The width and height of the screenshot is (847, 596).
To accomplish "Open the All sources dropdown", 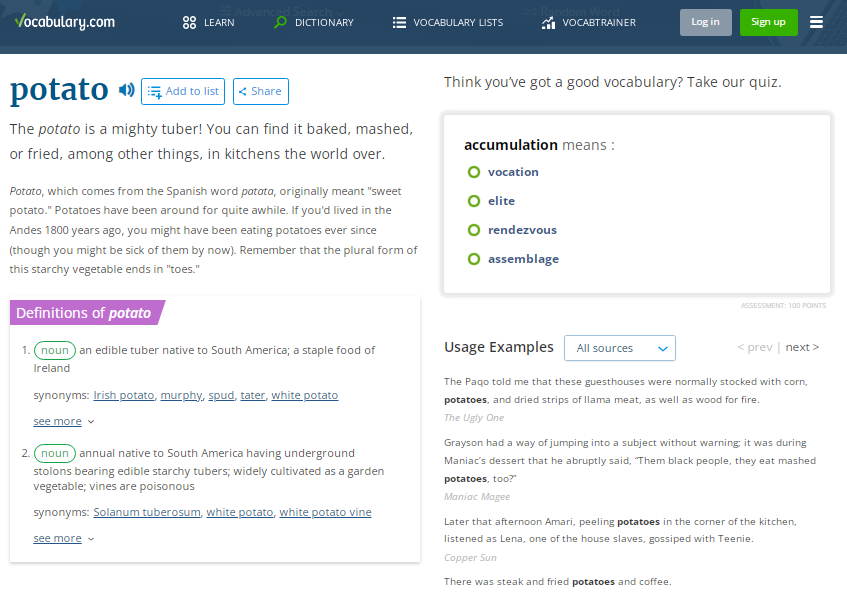I will [620, 348].
